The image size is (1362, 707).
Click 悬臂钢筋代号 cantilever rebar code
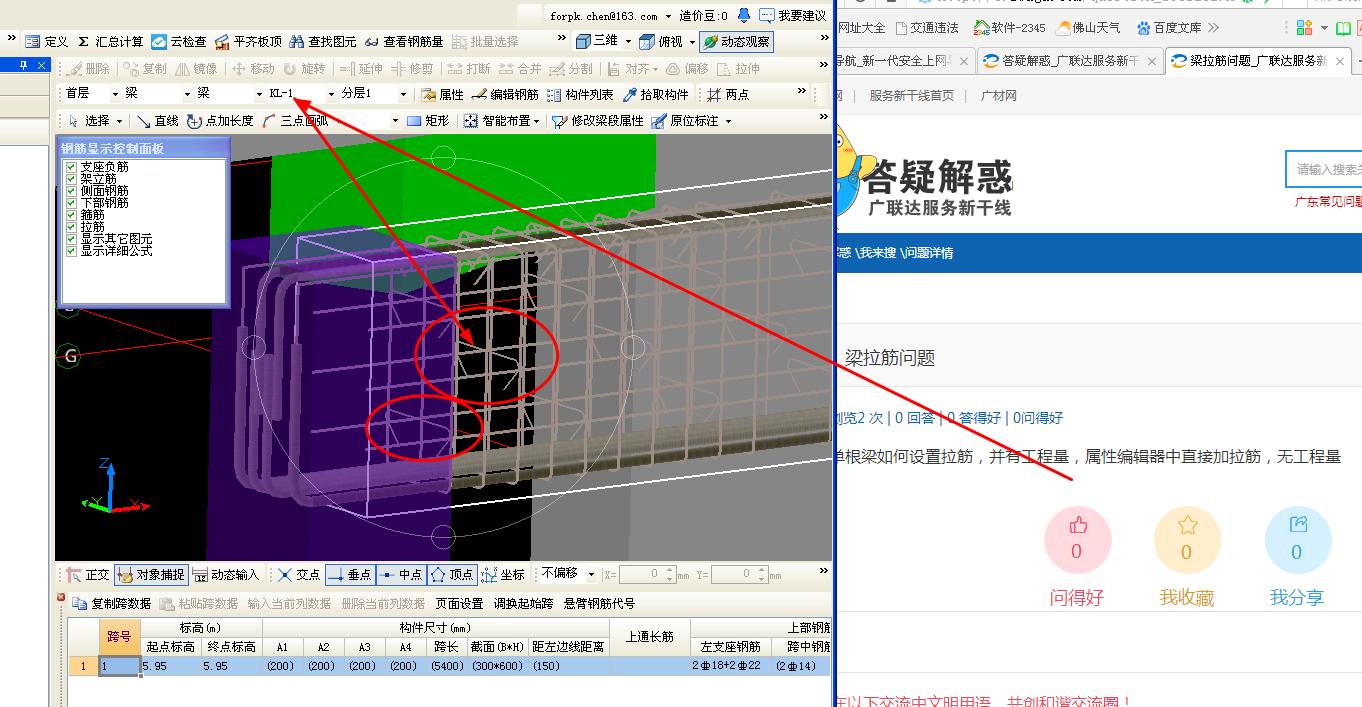(599, 603)
